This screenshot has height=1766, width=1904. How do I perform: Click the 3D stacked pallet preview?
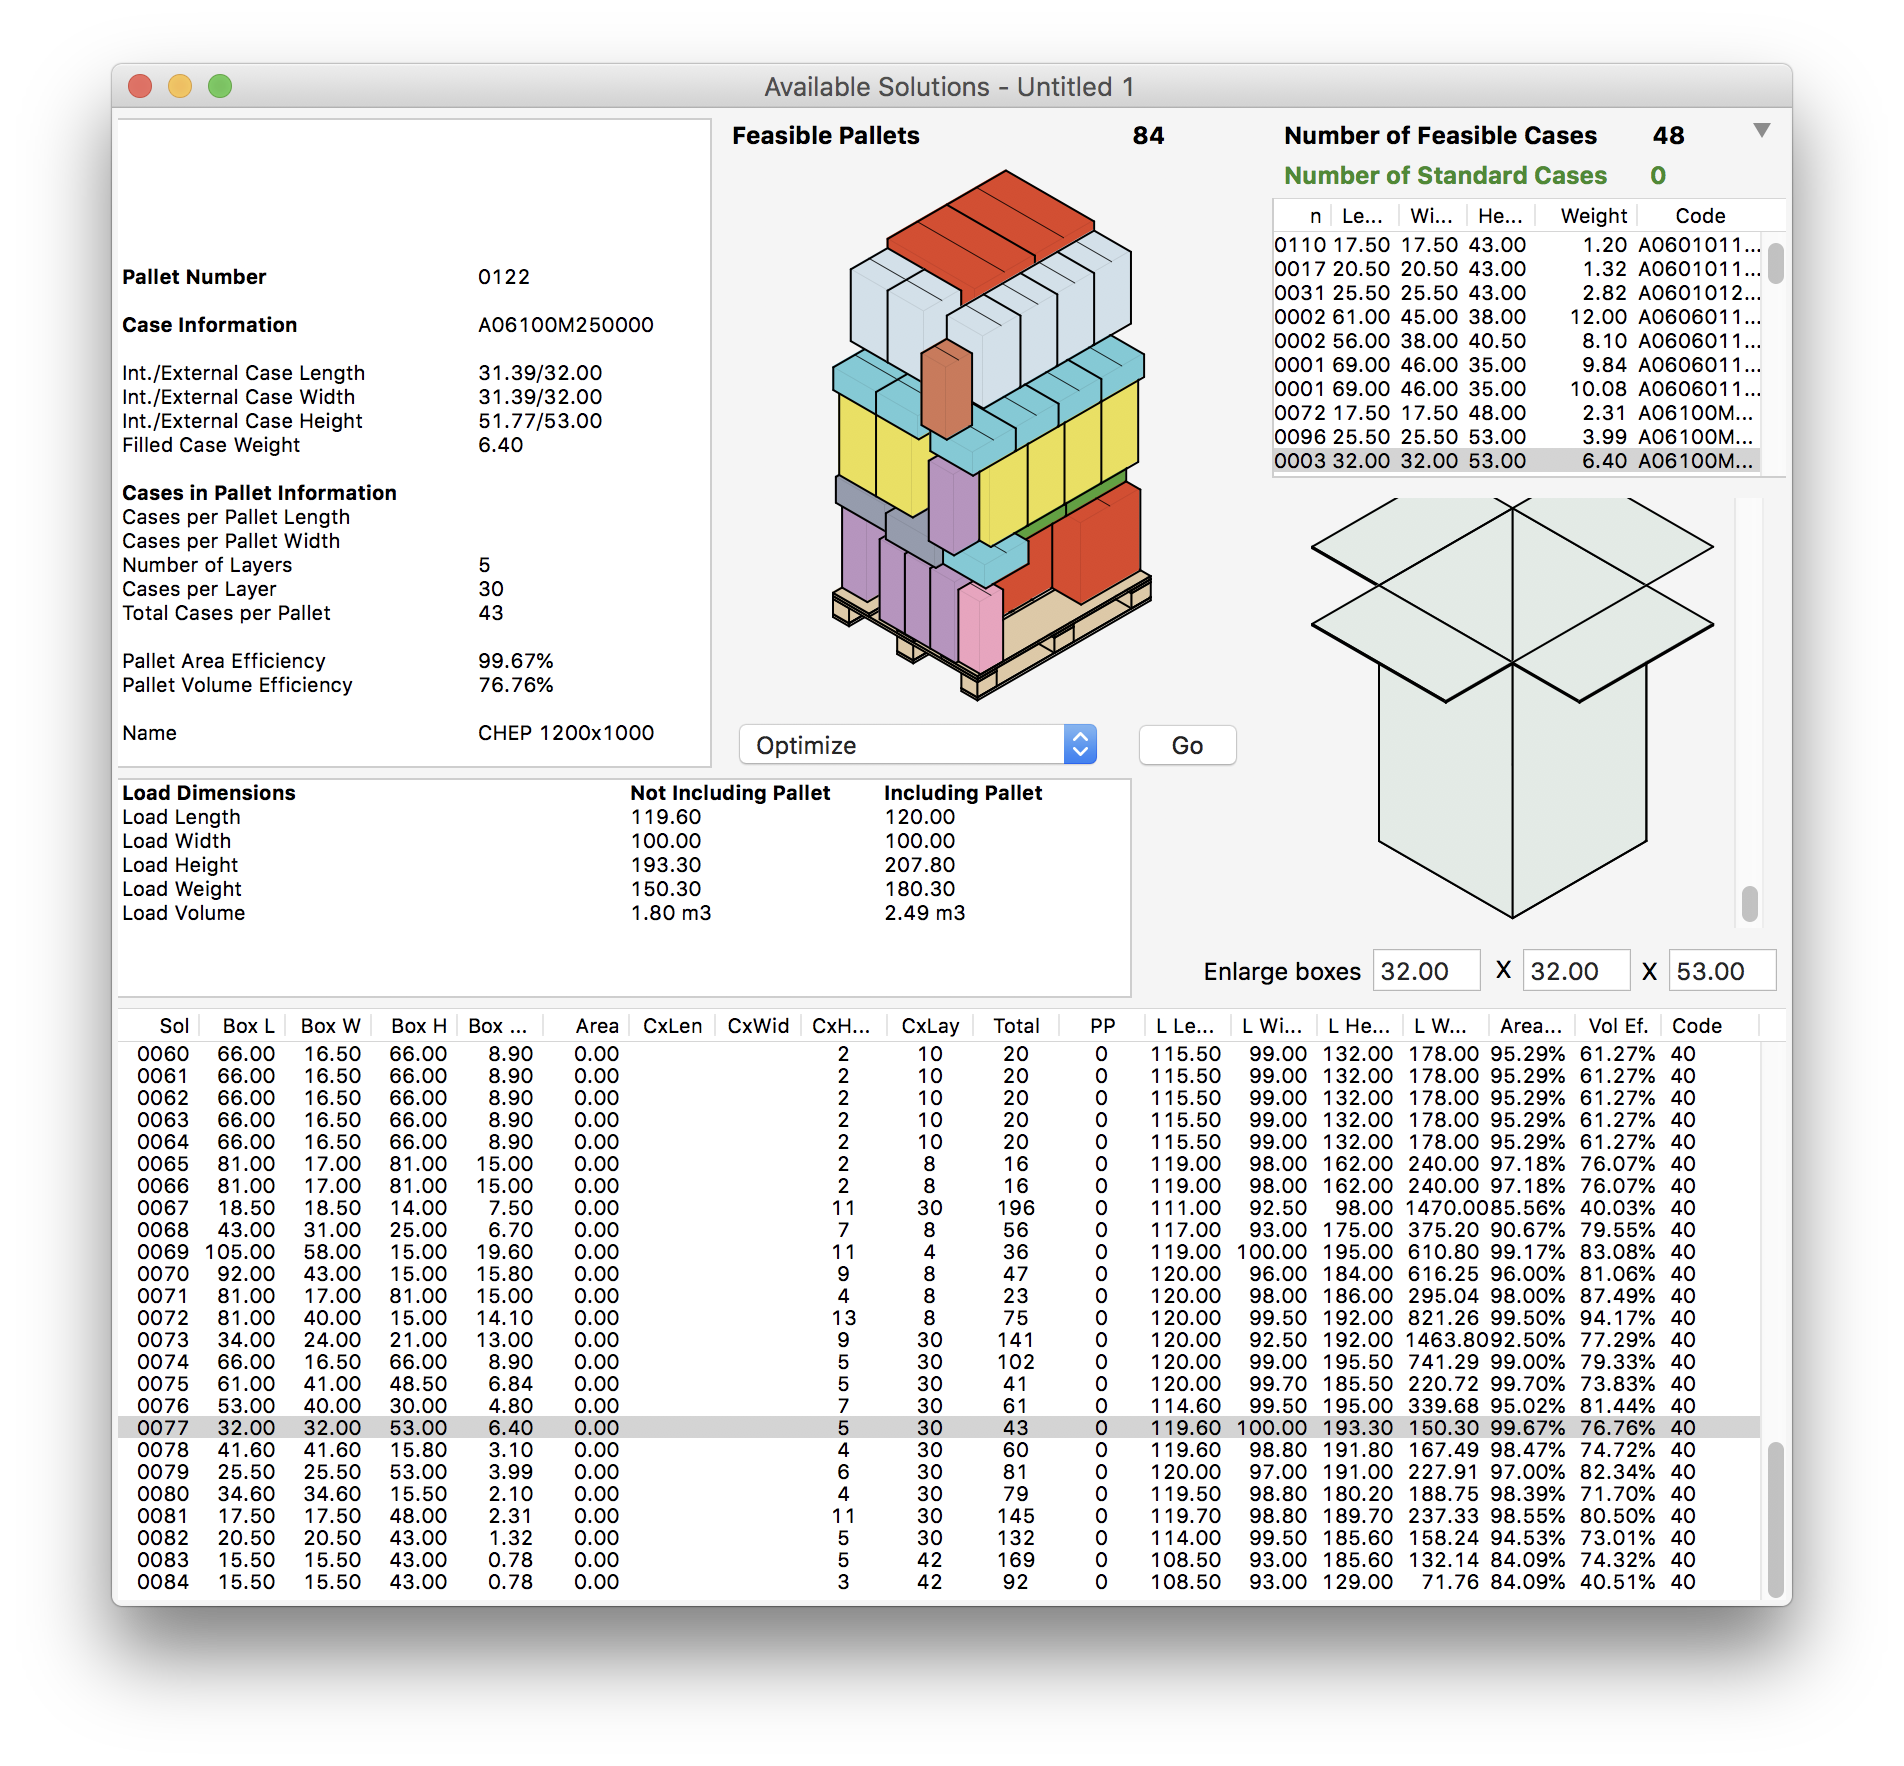click(x=990, y=435)
